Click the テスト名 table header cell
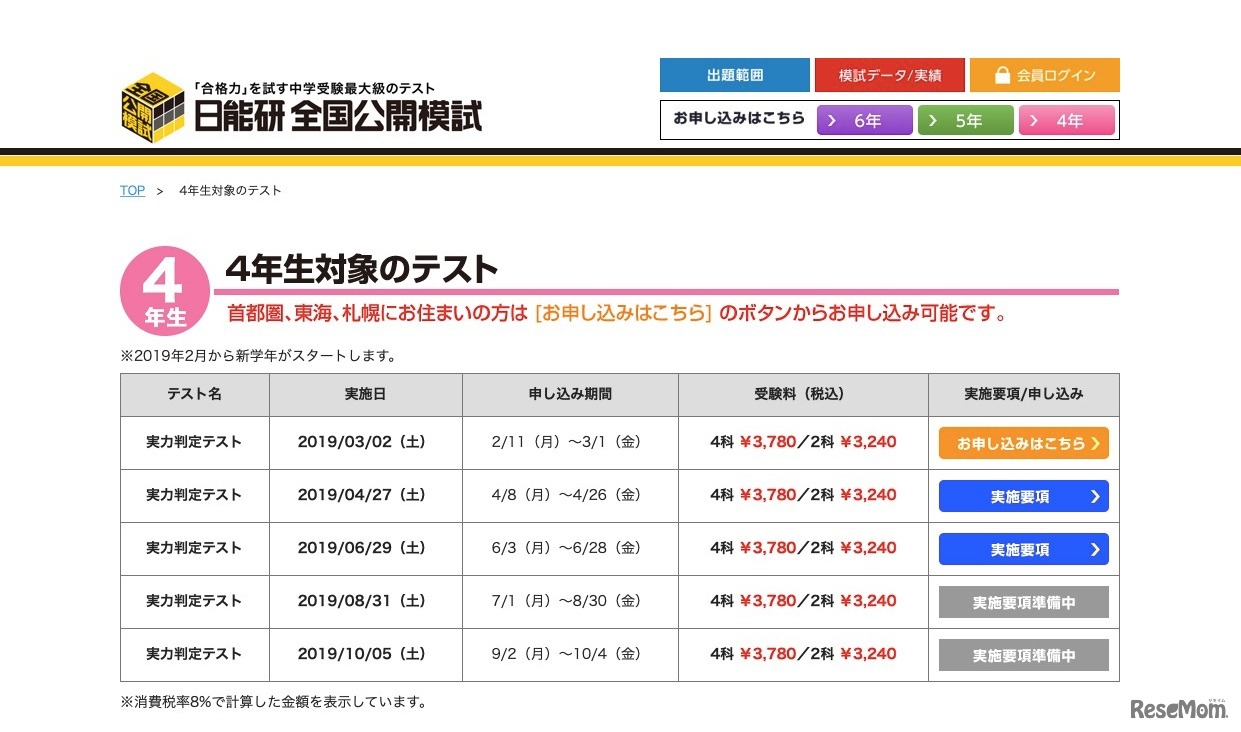This screenshot has width=1241, height=732. (194, 394)
